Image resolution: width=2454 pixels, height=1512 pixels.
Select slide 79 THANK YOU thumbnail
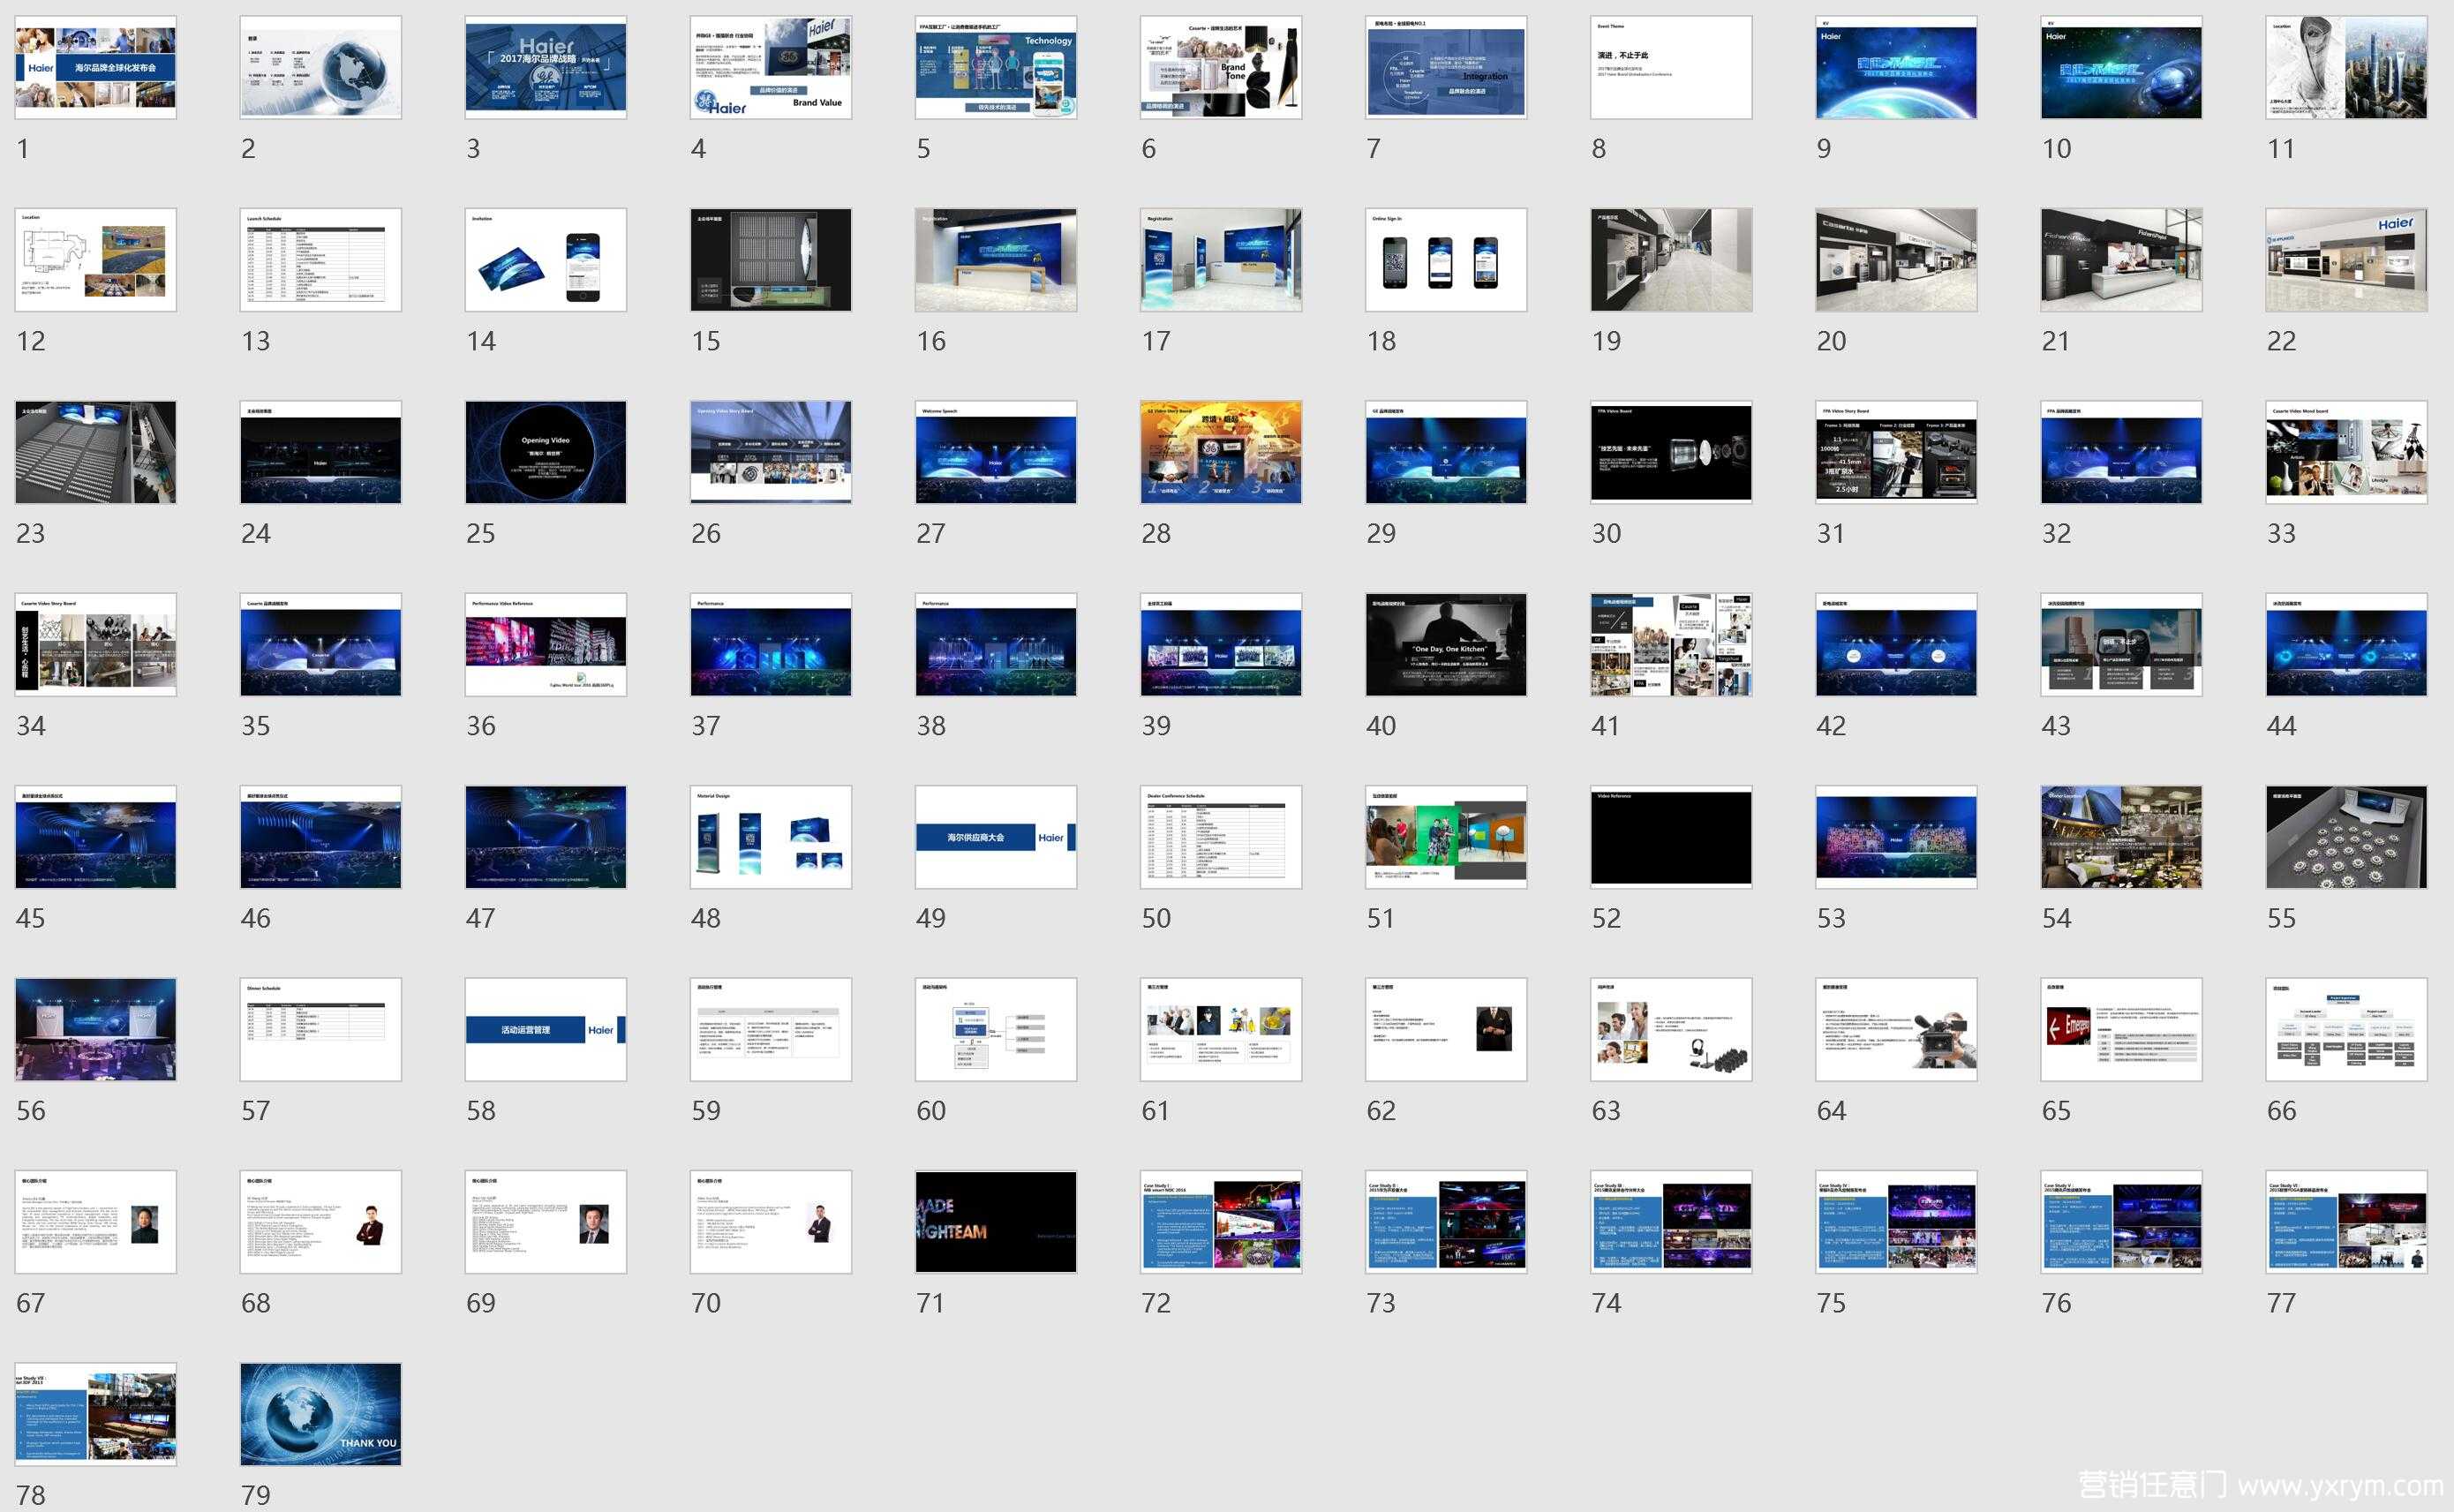321,1415
